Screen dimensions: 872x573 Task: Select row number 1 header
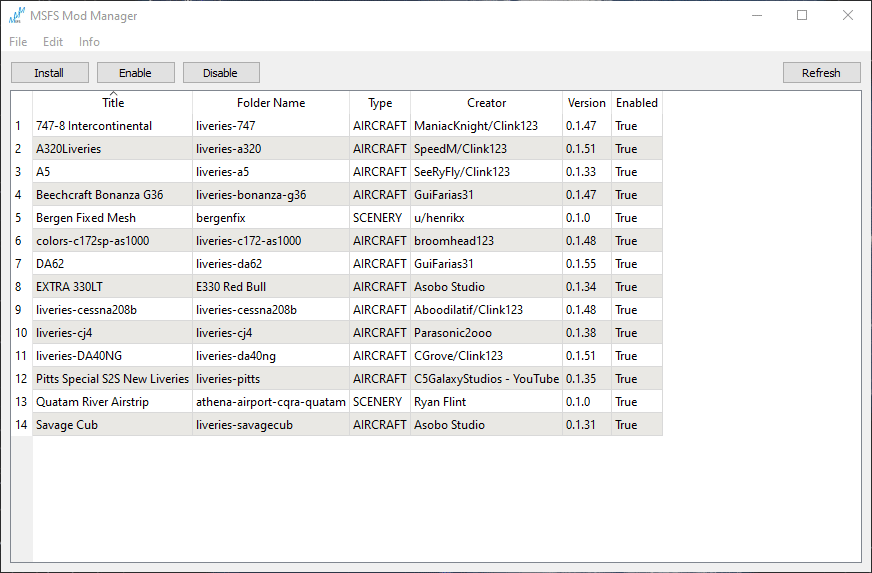tap(22, 126)
